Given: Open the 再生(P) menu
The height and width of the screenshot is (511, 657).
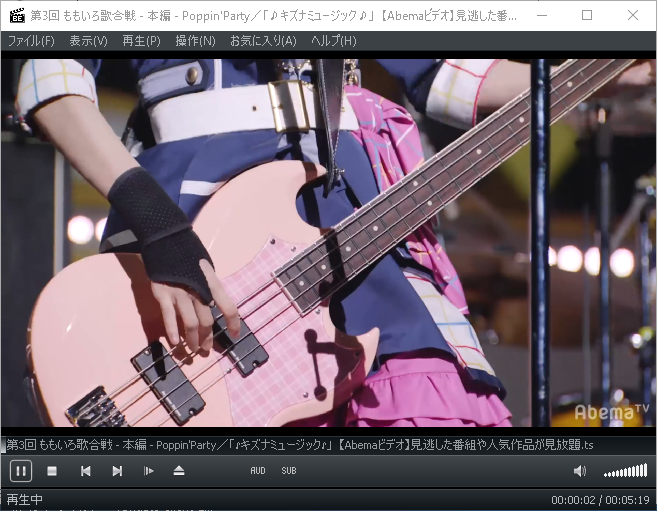Looking at the screenshot, I should tap(141, 41).
